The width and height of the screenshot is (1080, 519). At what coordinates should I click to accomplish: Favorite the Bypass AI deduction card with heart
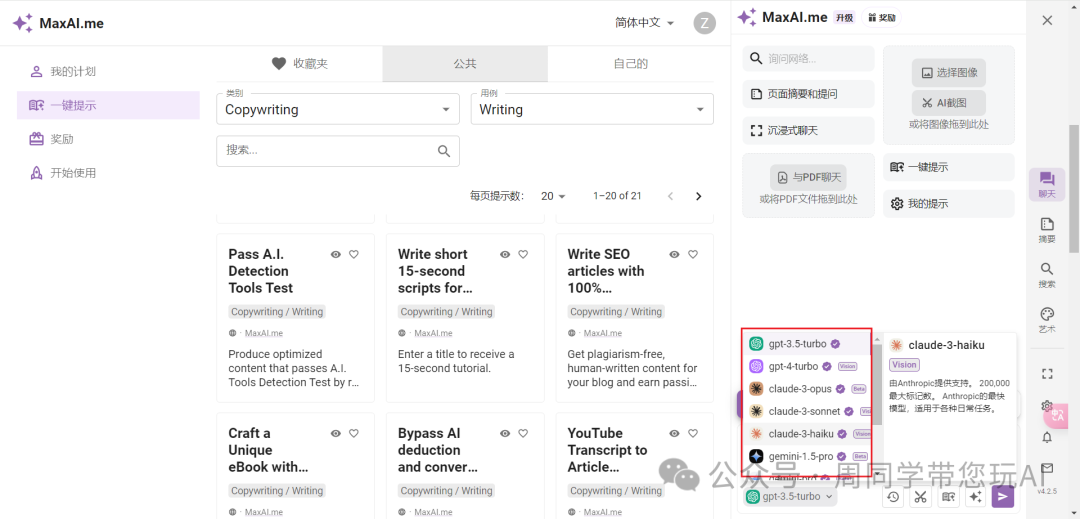(523, 434)
